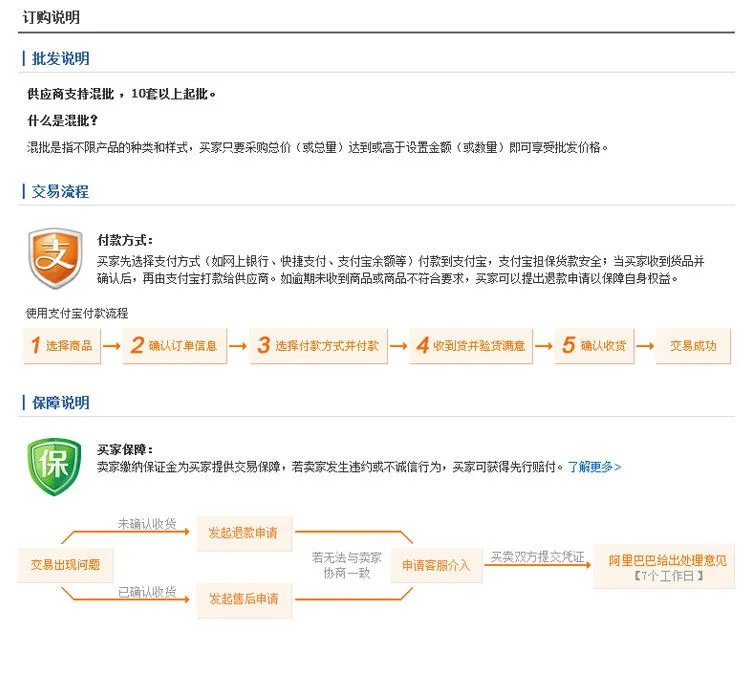Click the 订购说明 page title
Viewport: 750px width, 687px height.
point(51,18)
